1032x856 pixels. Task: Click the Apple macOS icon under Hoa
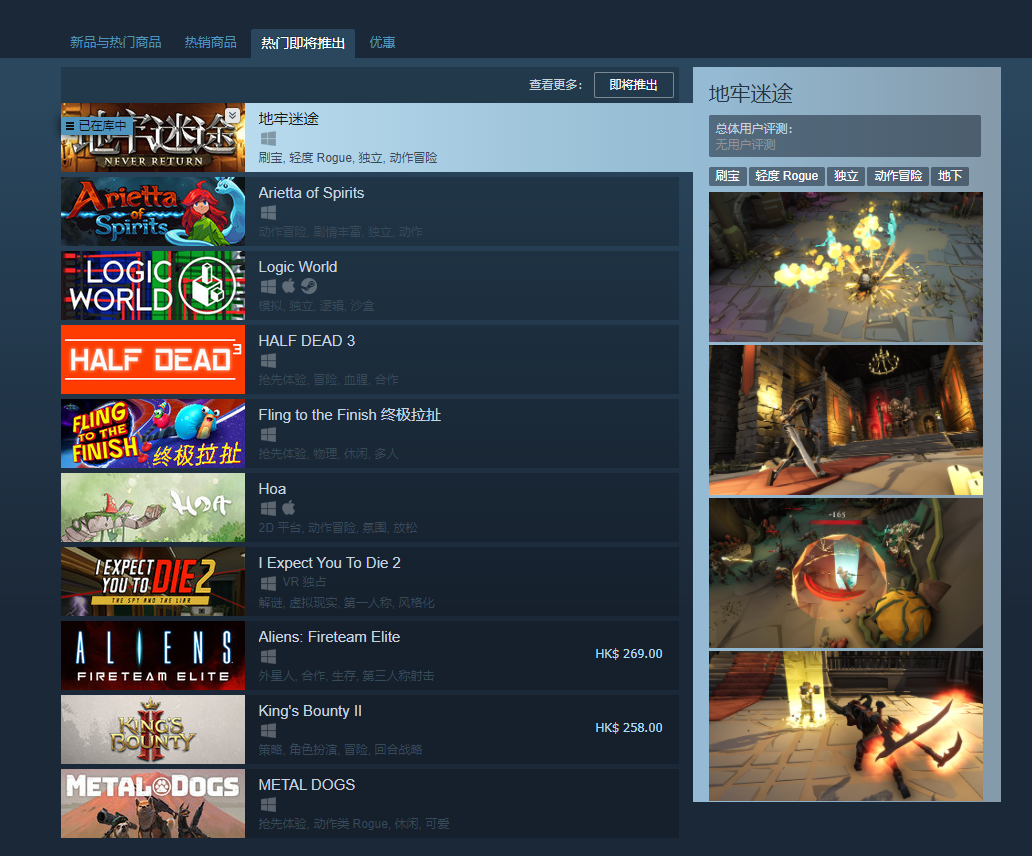pos(288,508)
